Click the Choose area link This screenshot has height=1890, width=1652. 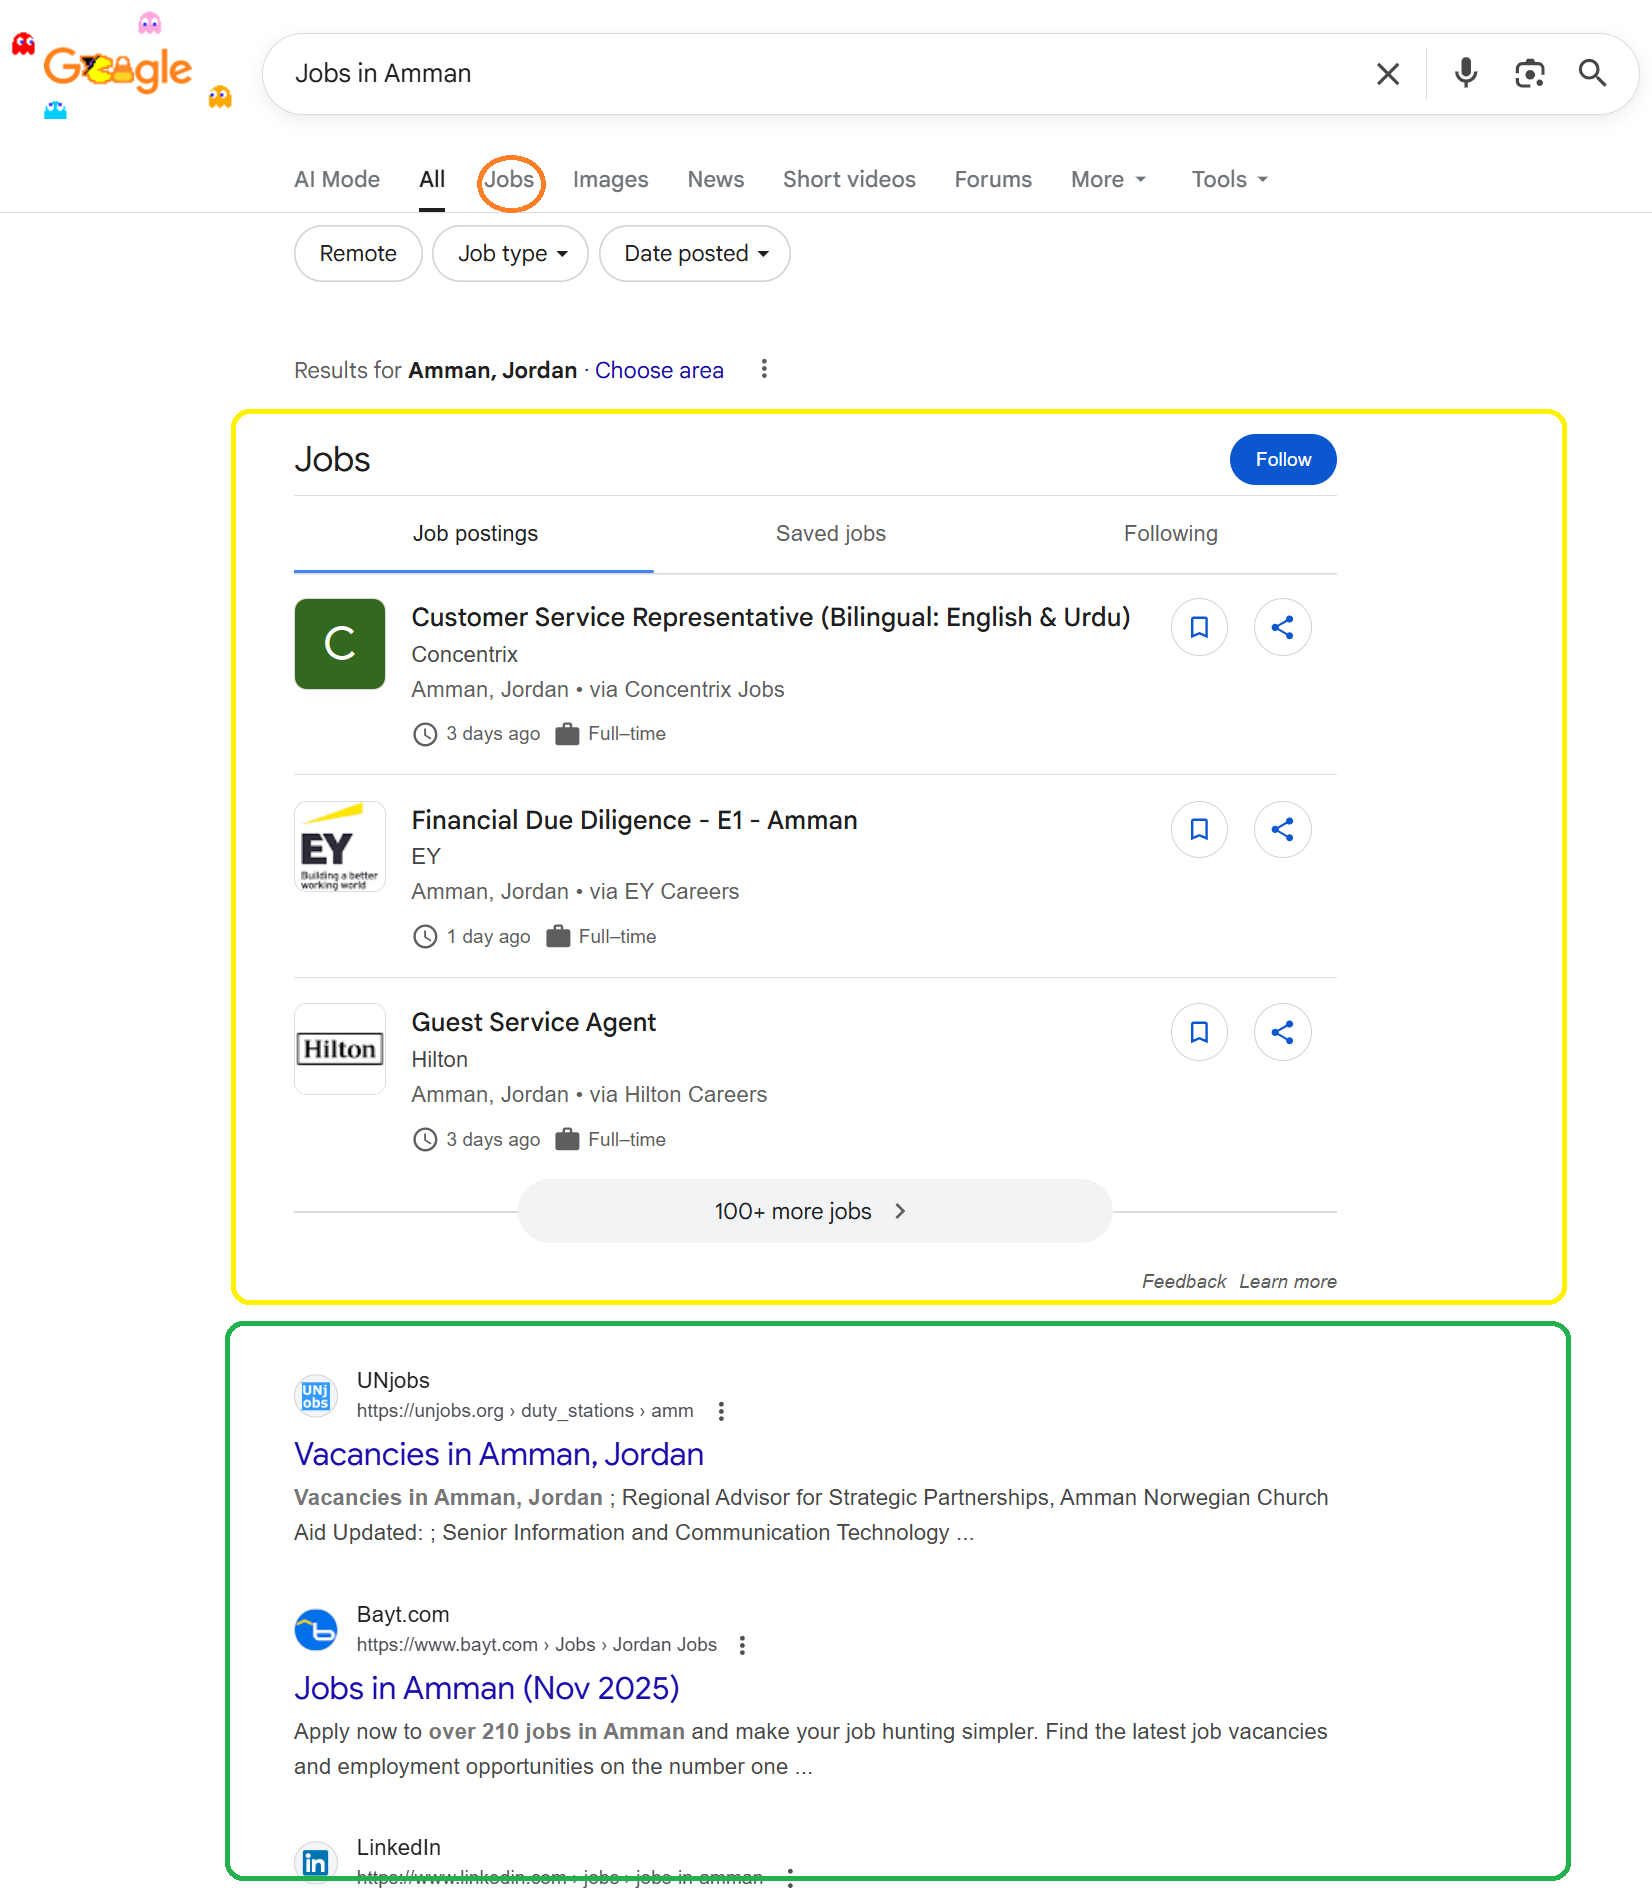pyautogui.click(x=659, y=371)
